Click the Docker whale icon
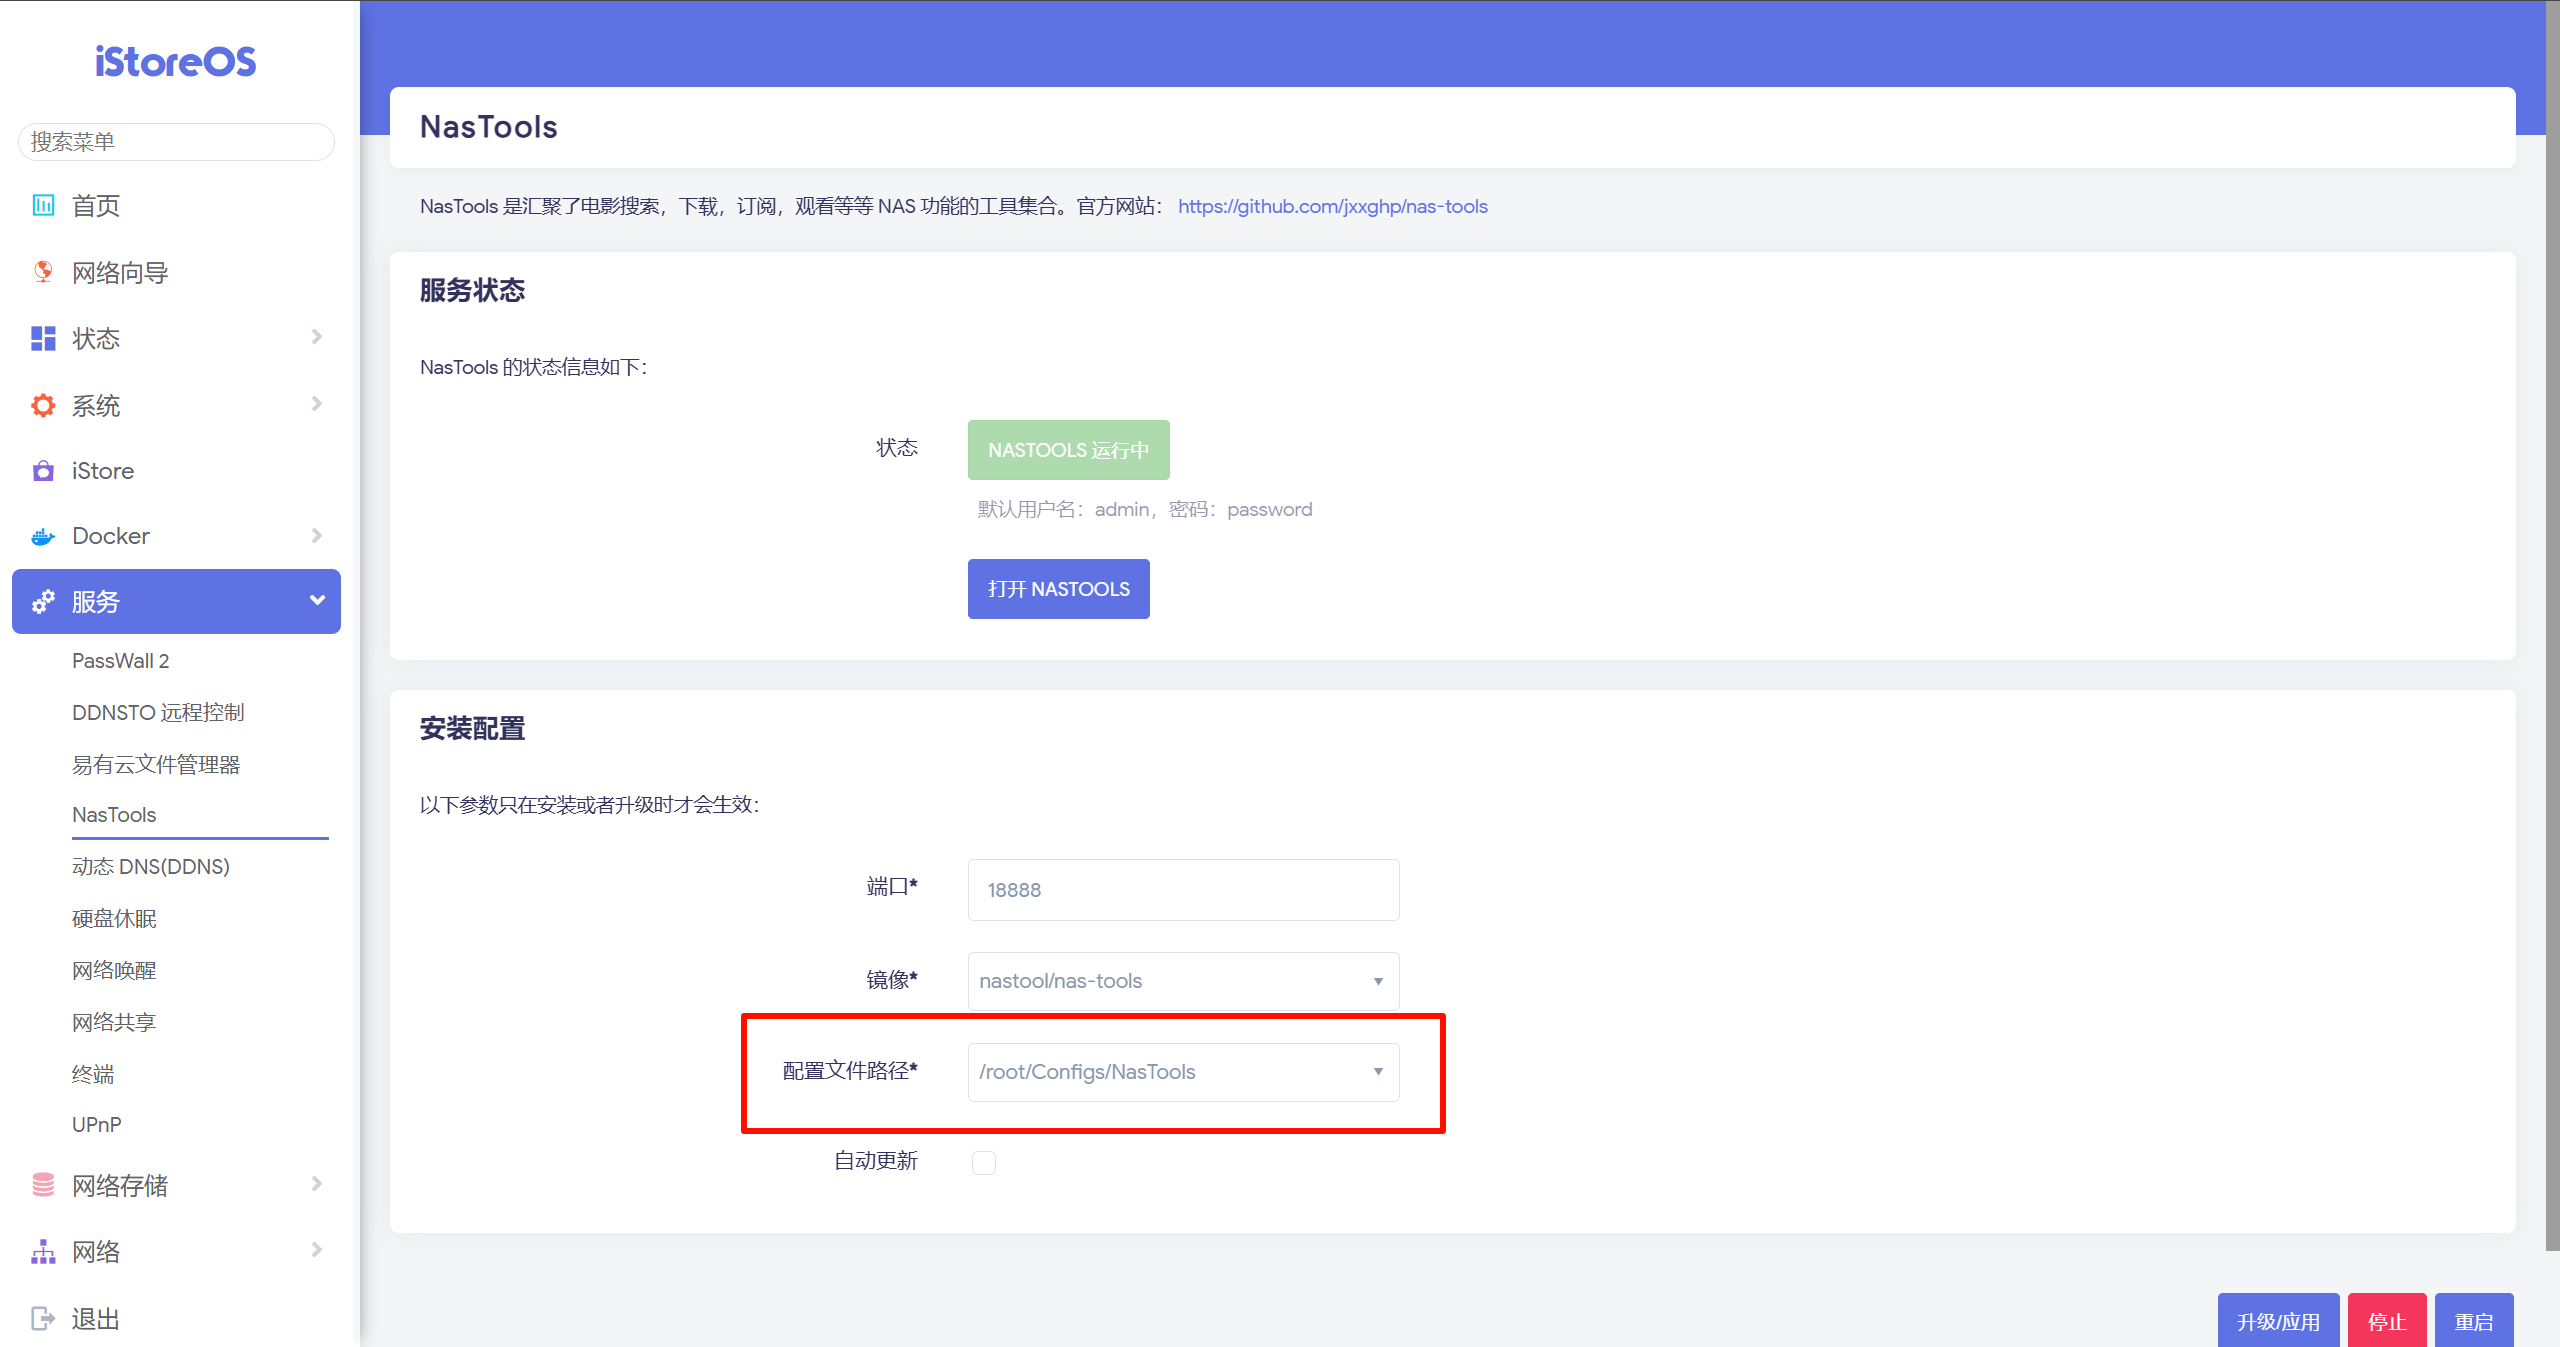Screen dimensions: 2560x1347 click(43, 537)
